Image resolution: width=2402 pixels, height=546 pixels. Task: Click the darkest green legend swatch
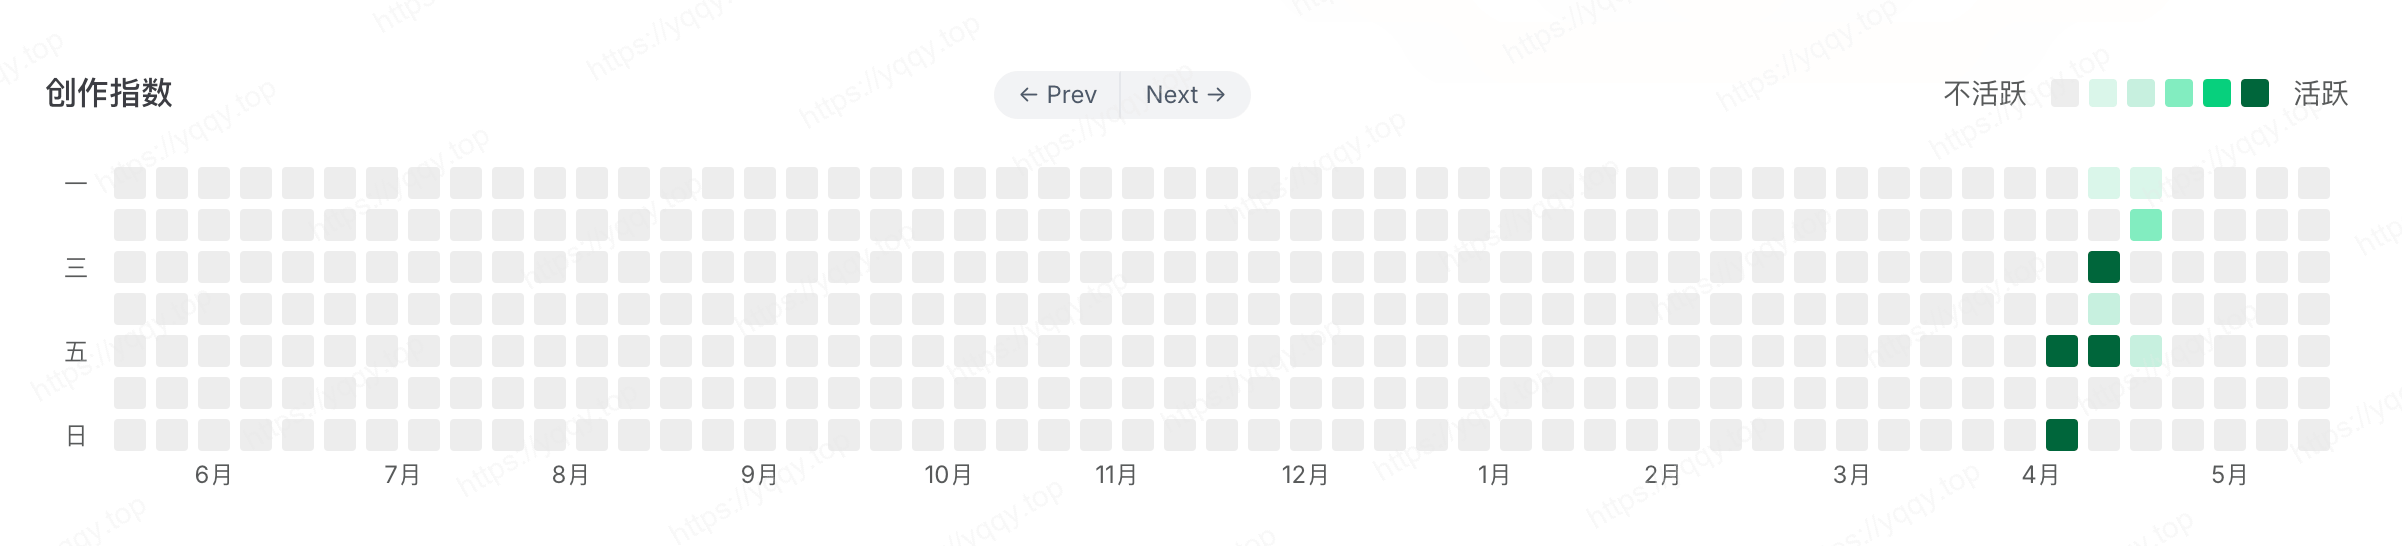pyautogui.click(x=2254, y=93)
